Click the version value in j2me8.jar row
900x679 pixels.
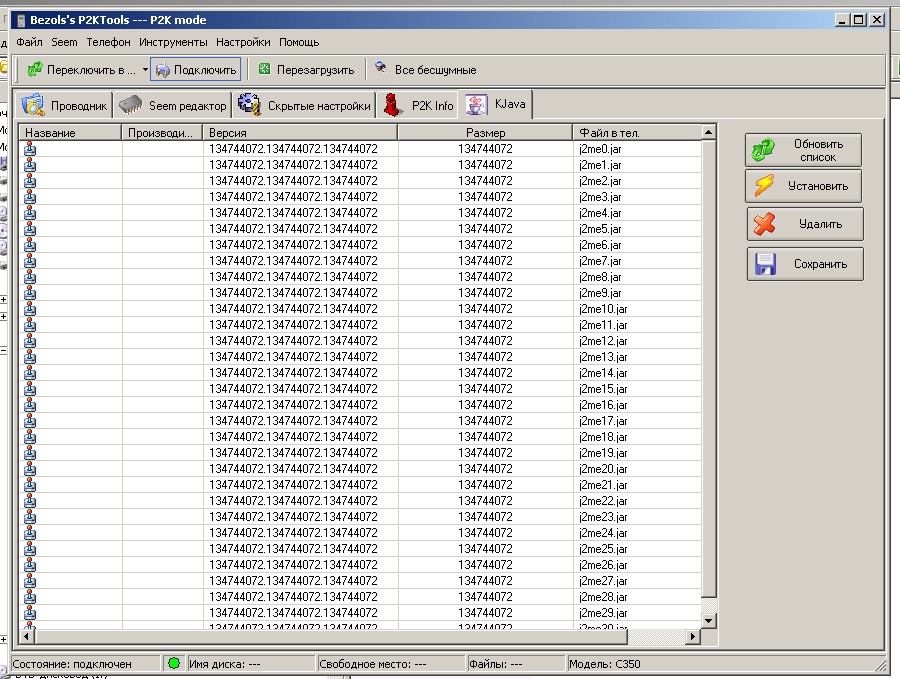tap(293, 277)
